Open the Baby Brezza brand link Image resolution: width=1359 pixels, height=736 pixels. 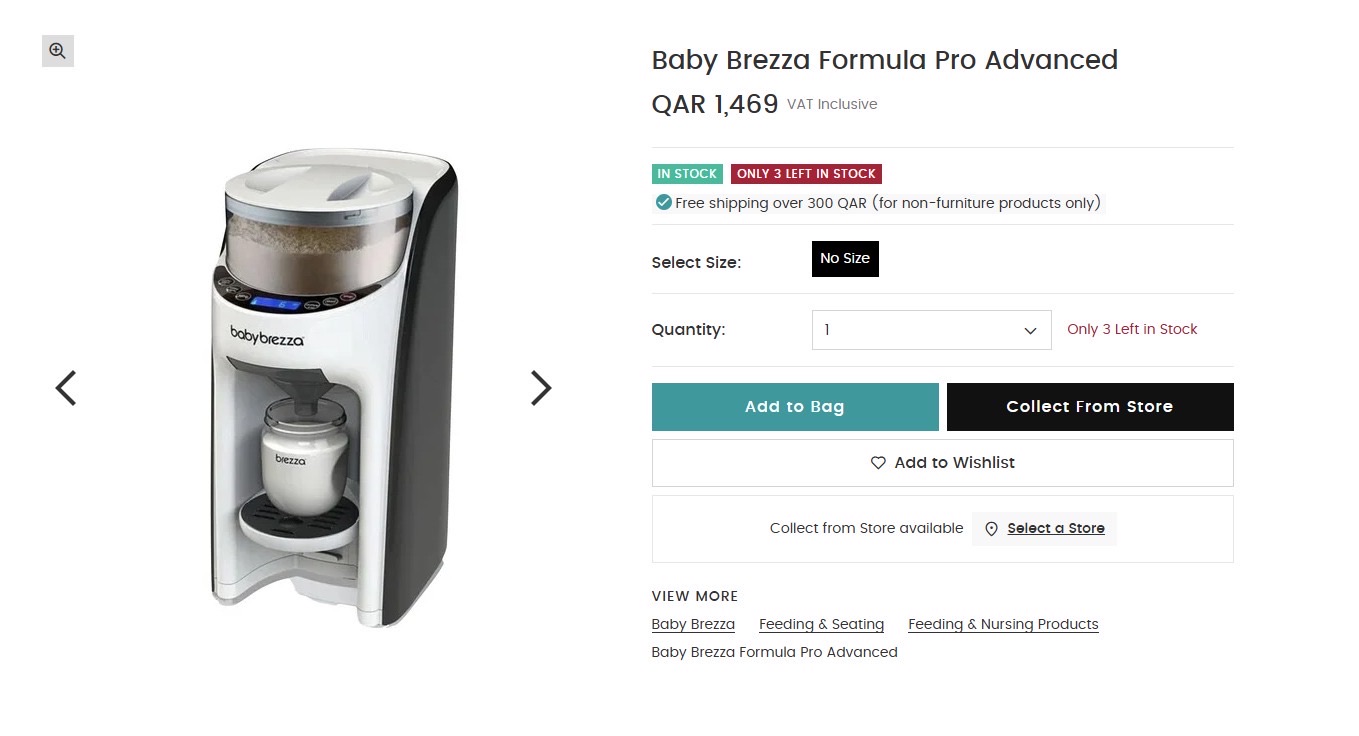coord(693,624)
